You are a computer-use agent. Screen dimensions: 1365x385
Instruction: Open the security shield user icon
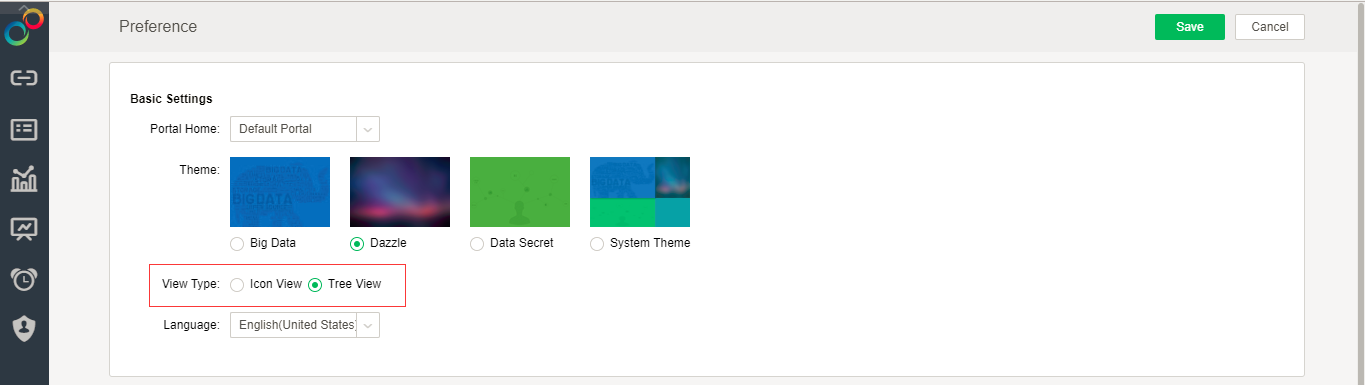pos(24,329)
